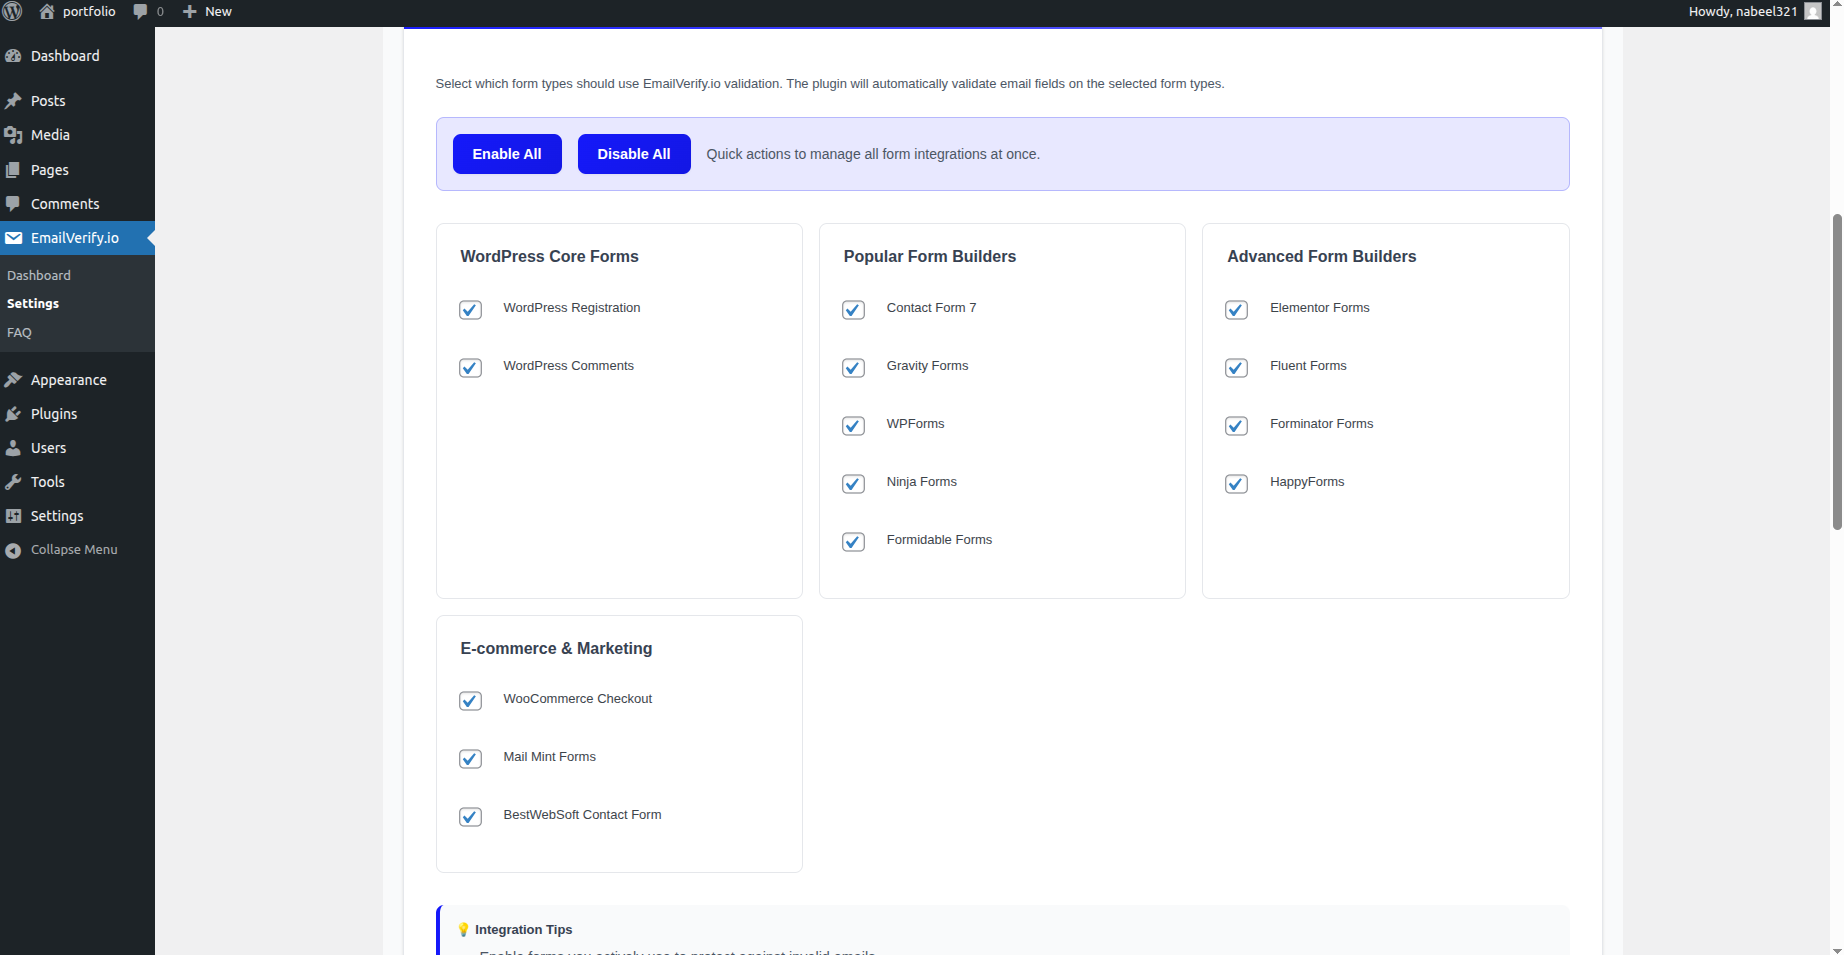Click the Plugins plug icon
The image size is (1844, 955).
(x=13, y=414)
